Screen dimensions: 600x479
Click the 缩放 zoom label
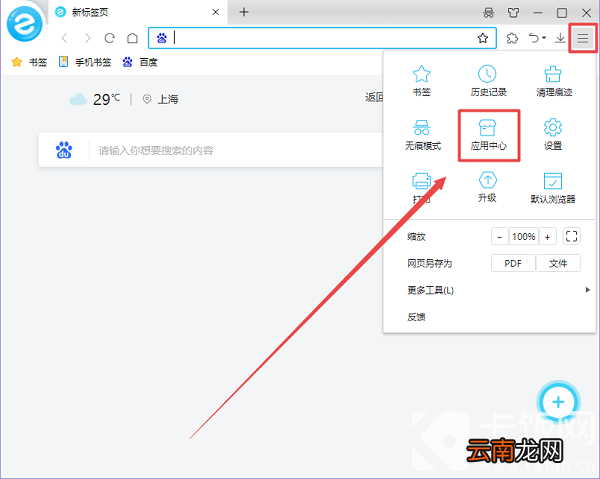[x=416, y=237]
